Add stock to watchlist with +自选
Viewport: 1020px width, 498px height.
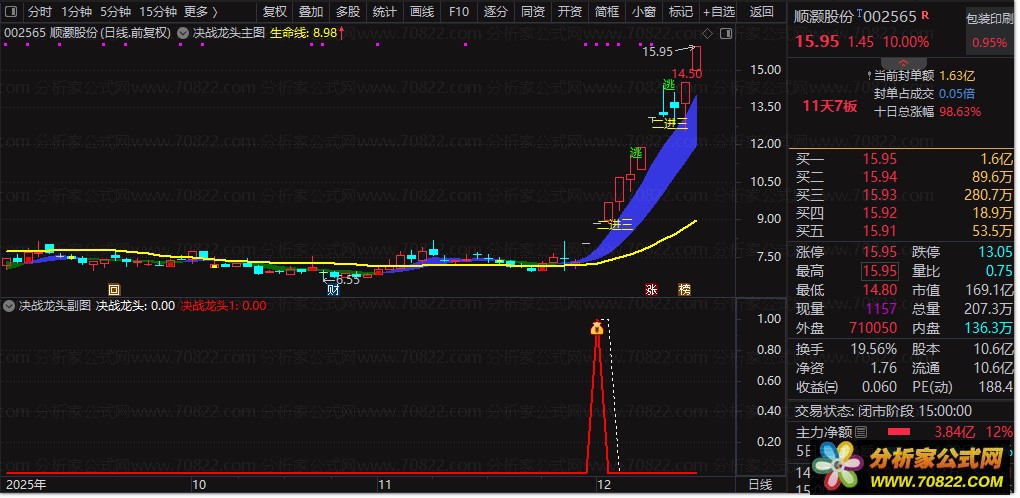pyautogui.click(x=719, y=12)
